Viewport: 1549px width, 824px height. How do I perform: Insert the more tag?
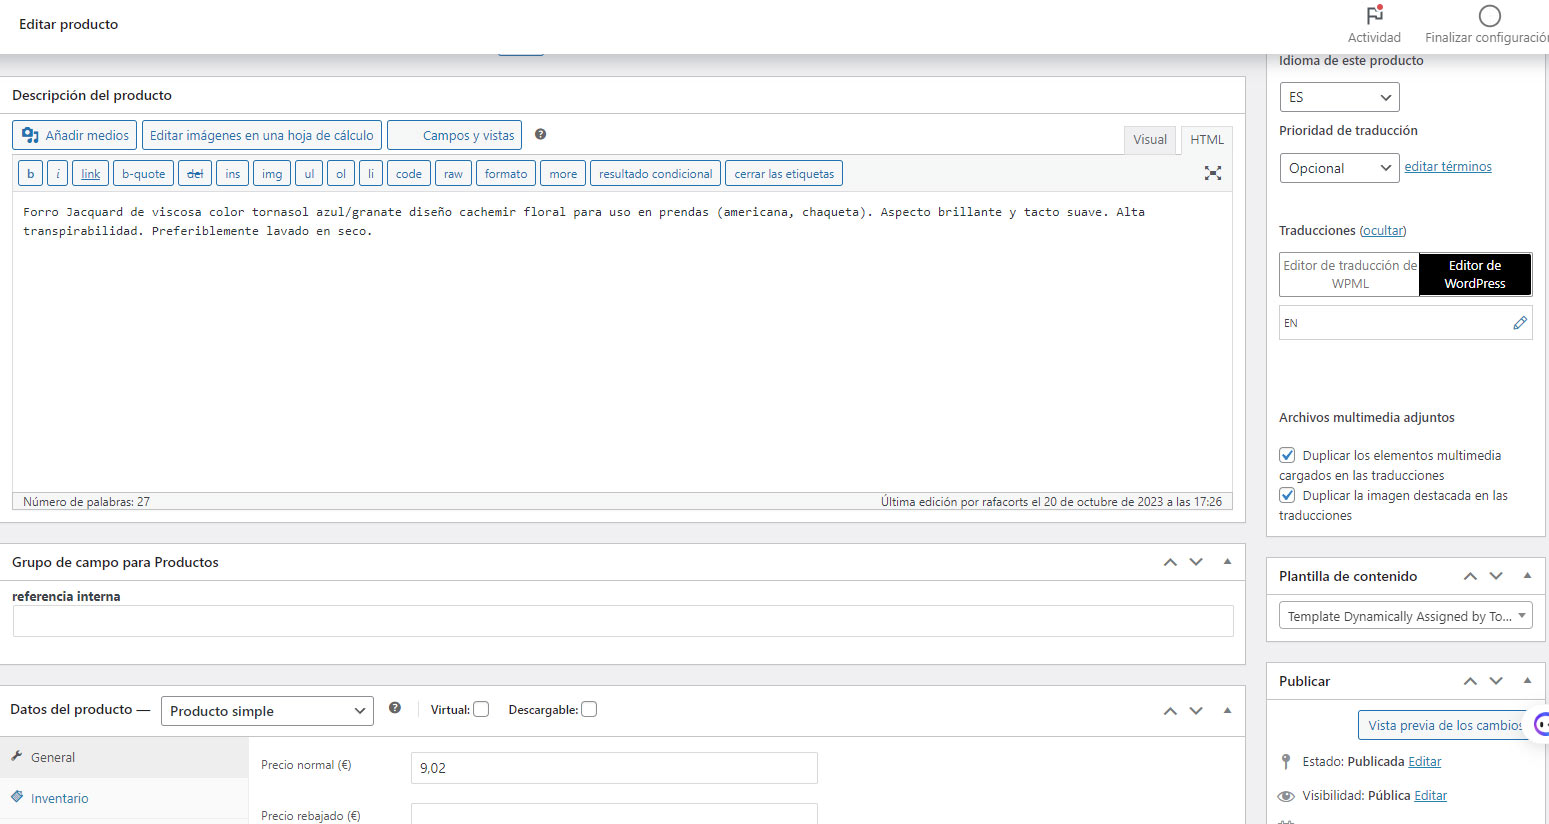pos(563,174)
